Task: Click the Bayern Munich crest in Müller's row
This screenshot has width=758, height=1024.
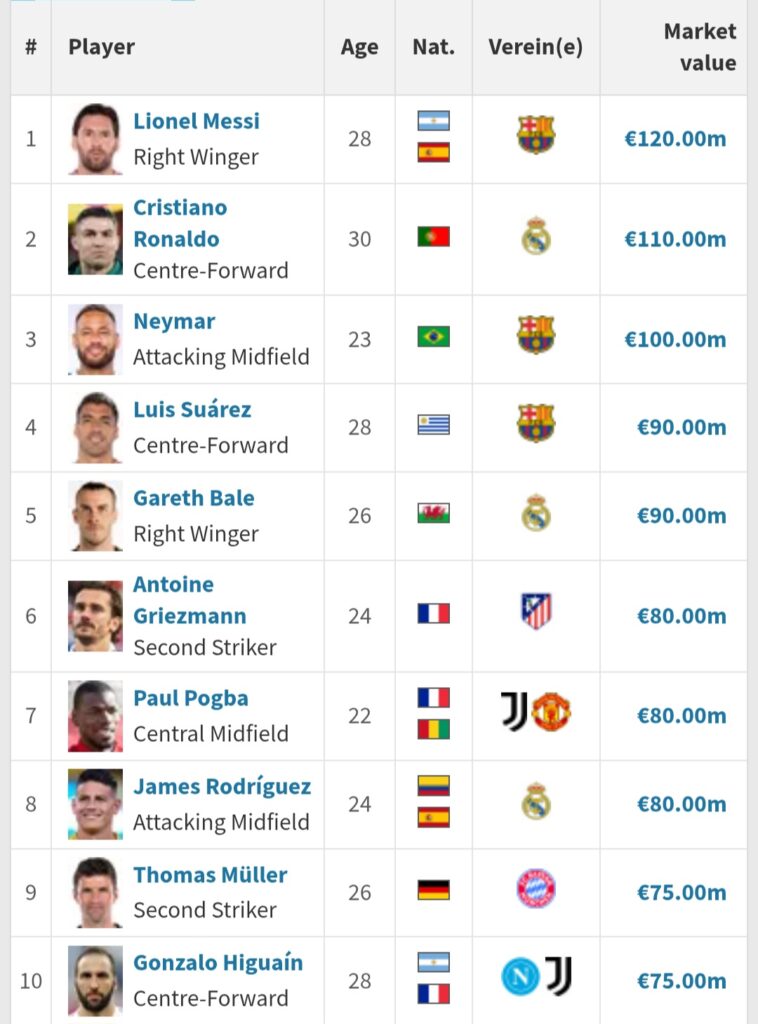Action: [536, 888]
